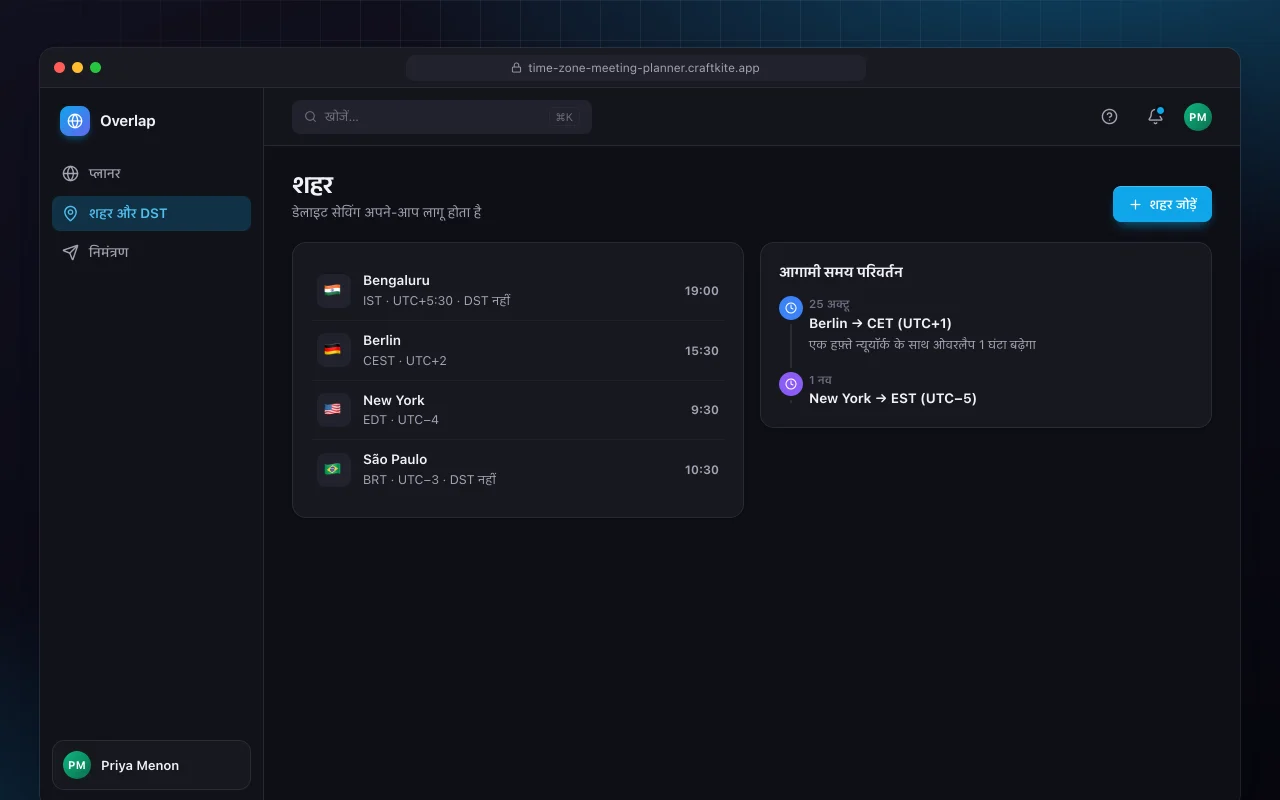Click the 19:00 time for Bengaluru
The width and height of the screenshot is (1280, 800).
[x=702, y=291]
